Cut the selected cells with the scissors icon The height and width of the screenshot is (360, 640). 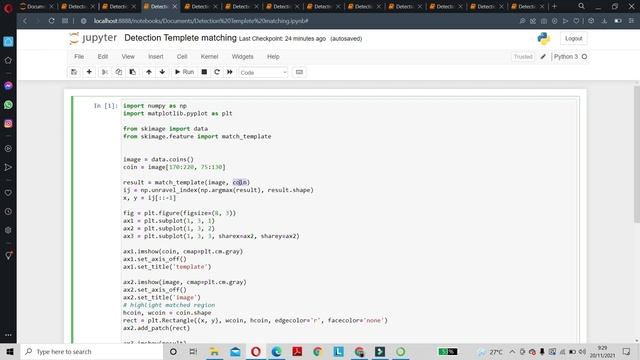click(105, 72)
